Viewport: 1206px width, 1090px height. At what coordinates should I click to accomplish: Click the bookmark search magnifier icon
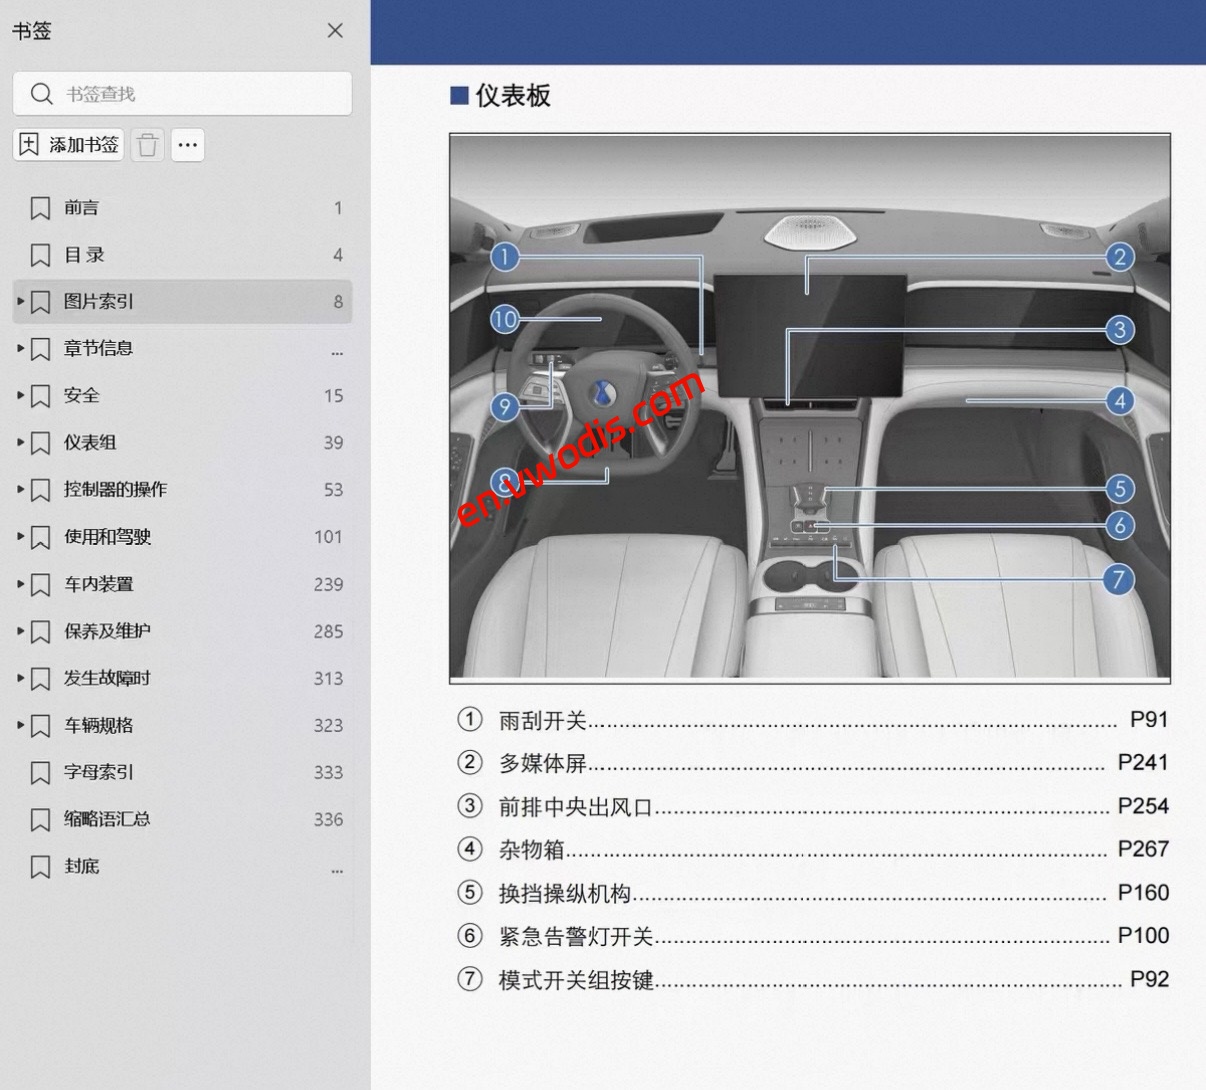click(x=42, y=93)
